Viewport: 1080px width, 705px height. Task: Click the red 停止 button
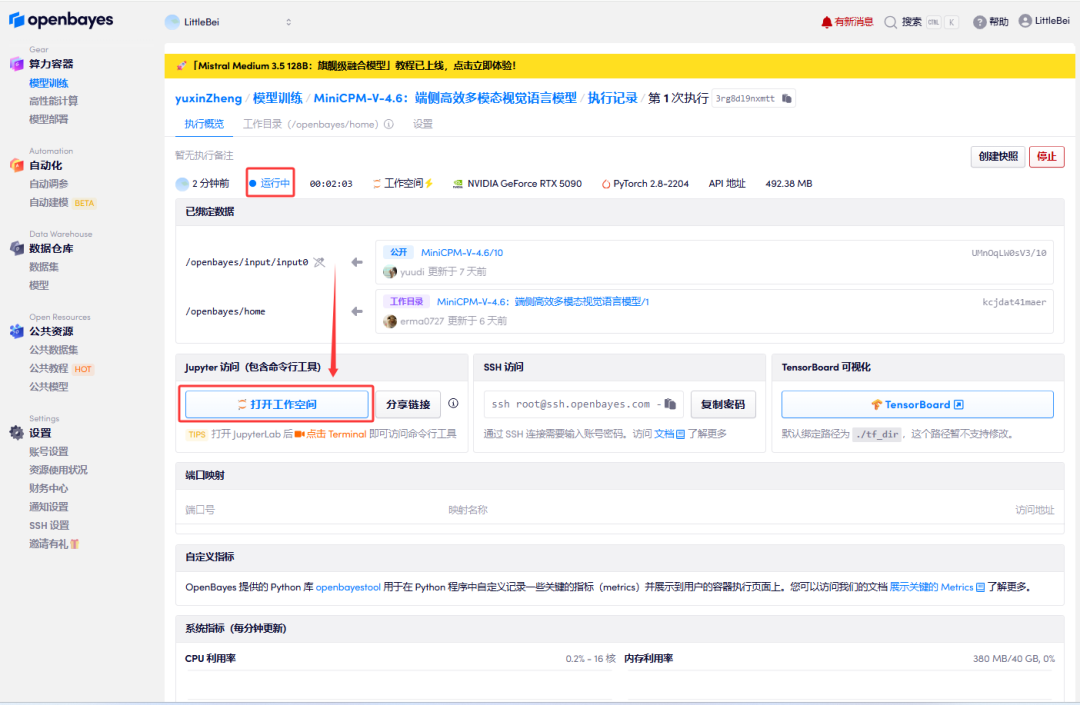1047,156
